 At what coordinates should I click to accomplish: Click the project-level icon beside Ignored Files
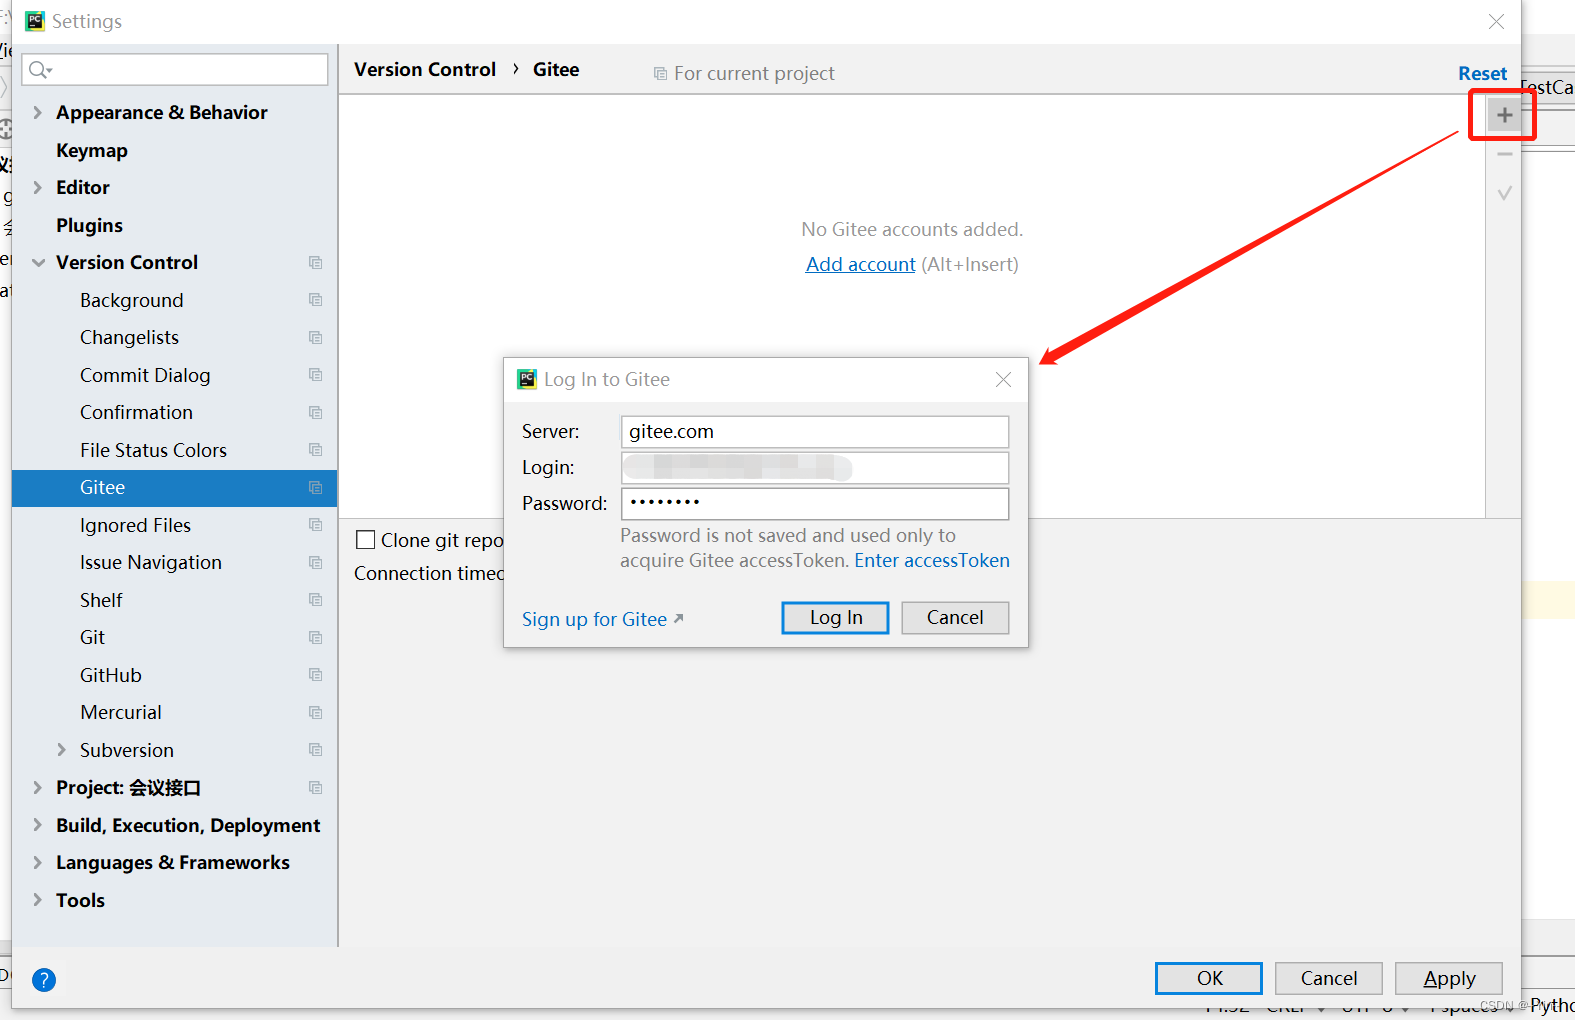[315, 525]
